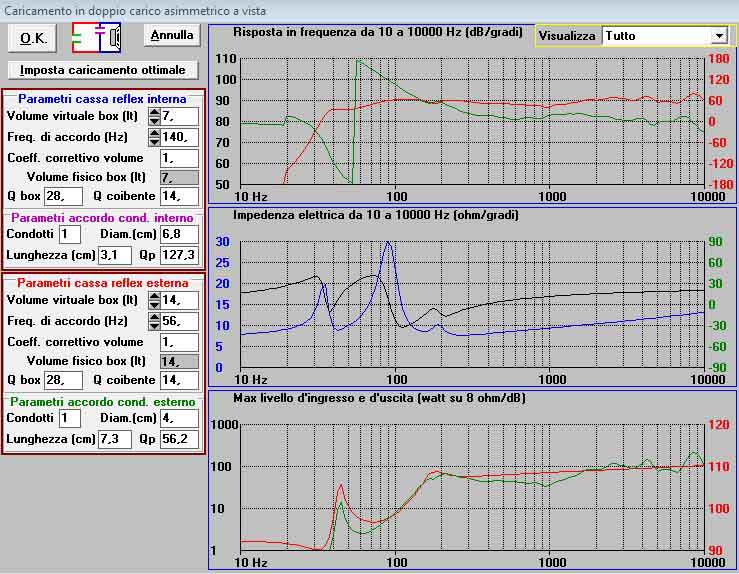739x574 pixels.
Task: Click esterna Q box field (28)
Action: (63, 380)
